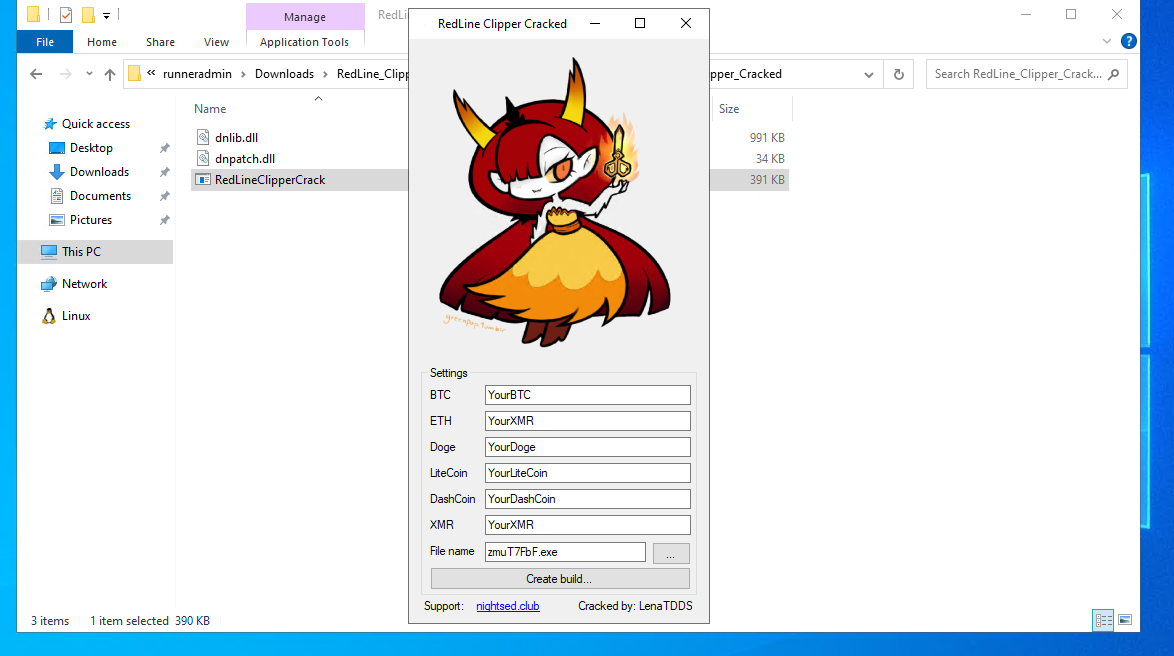Open the View ribbon tab
Screen dimensions: 1174x656
click(x=216, y=42)
